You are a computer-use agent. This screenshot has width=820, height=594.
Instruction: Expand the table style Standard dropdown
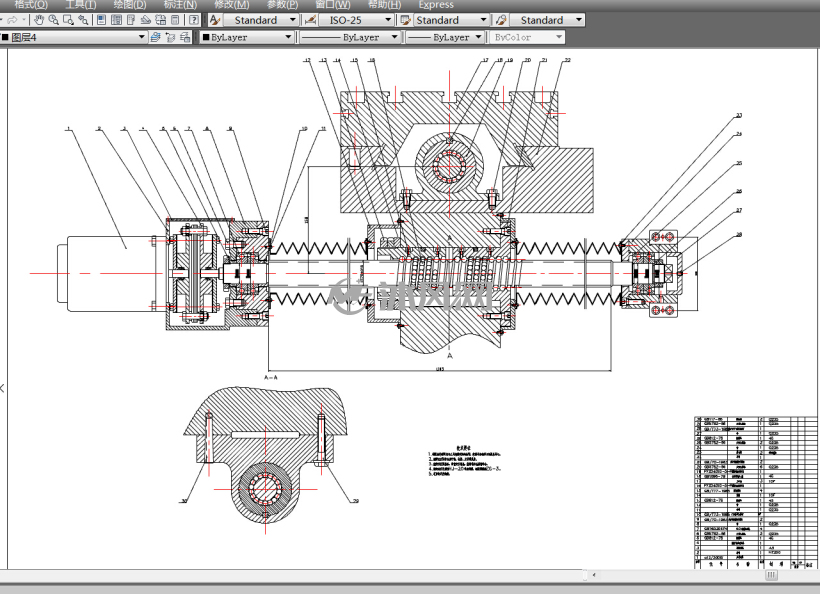coord(451,20)
